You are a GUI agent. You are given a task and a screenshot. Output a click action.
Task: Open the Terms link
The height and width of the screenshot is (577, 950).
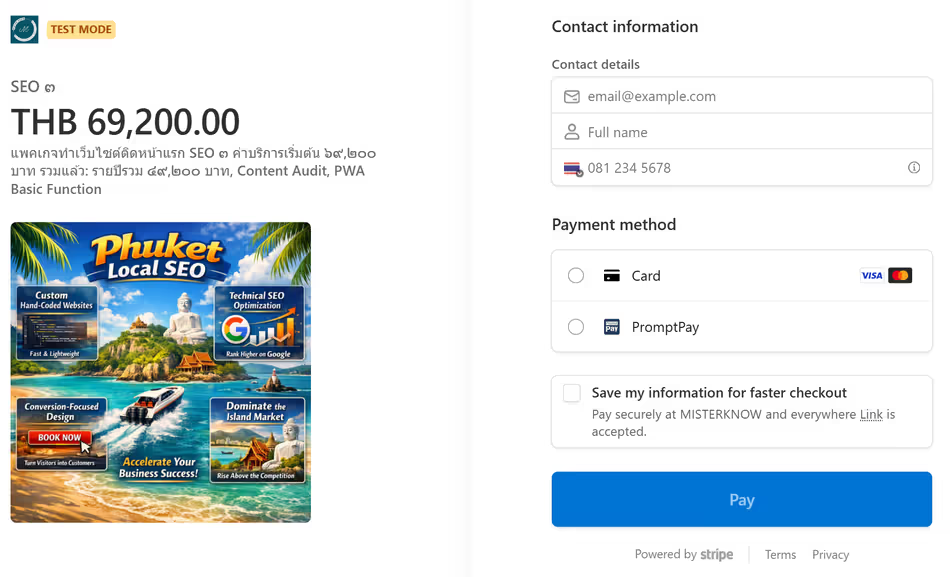pos(780,555)
